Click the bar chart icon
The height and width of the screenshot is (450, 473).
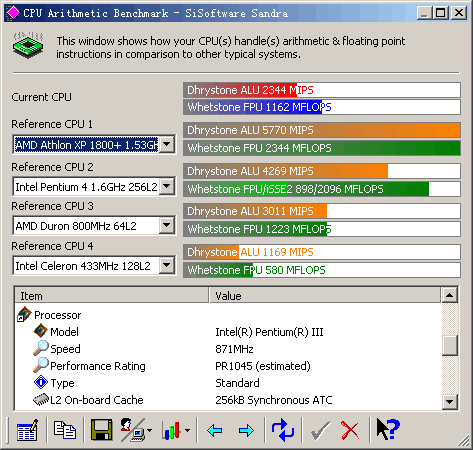tap(171, 430)
